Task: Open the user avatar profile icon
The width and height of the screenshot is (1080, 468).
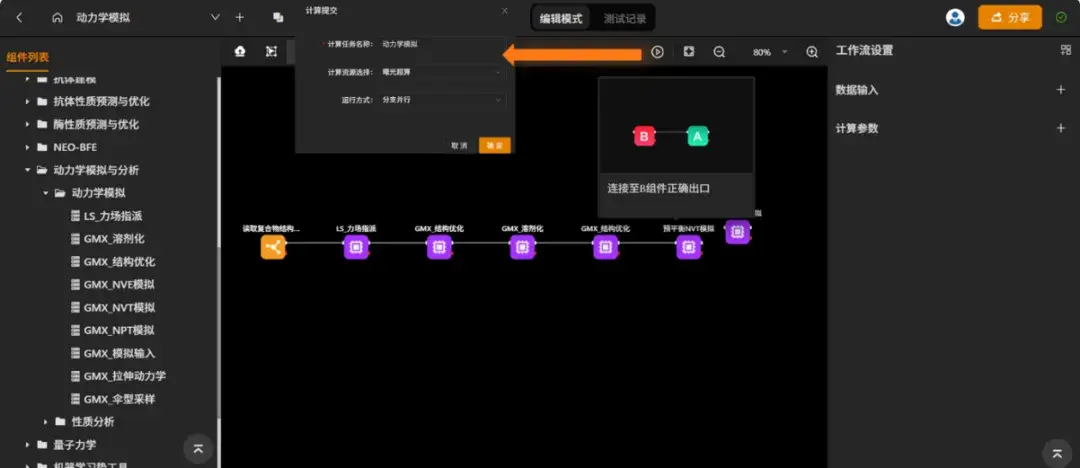Action: 955,18
